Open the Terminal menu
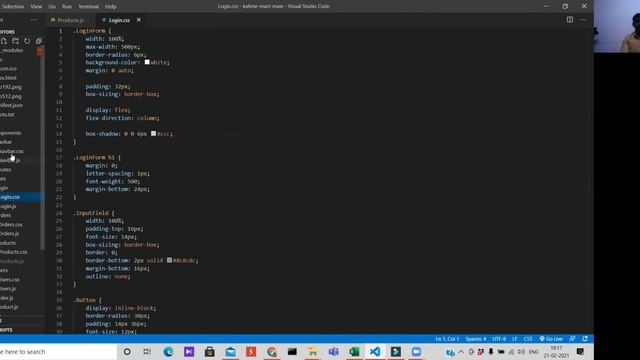This screenshot has width=640, height=360. pyautogui.click(x=89, y=7)
